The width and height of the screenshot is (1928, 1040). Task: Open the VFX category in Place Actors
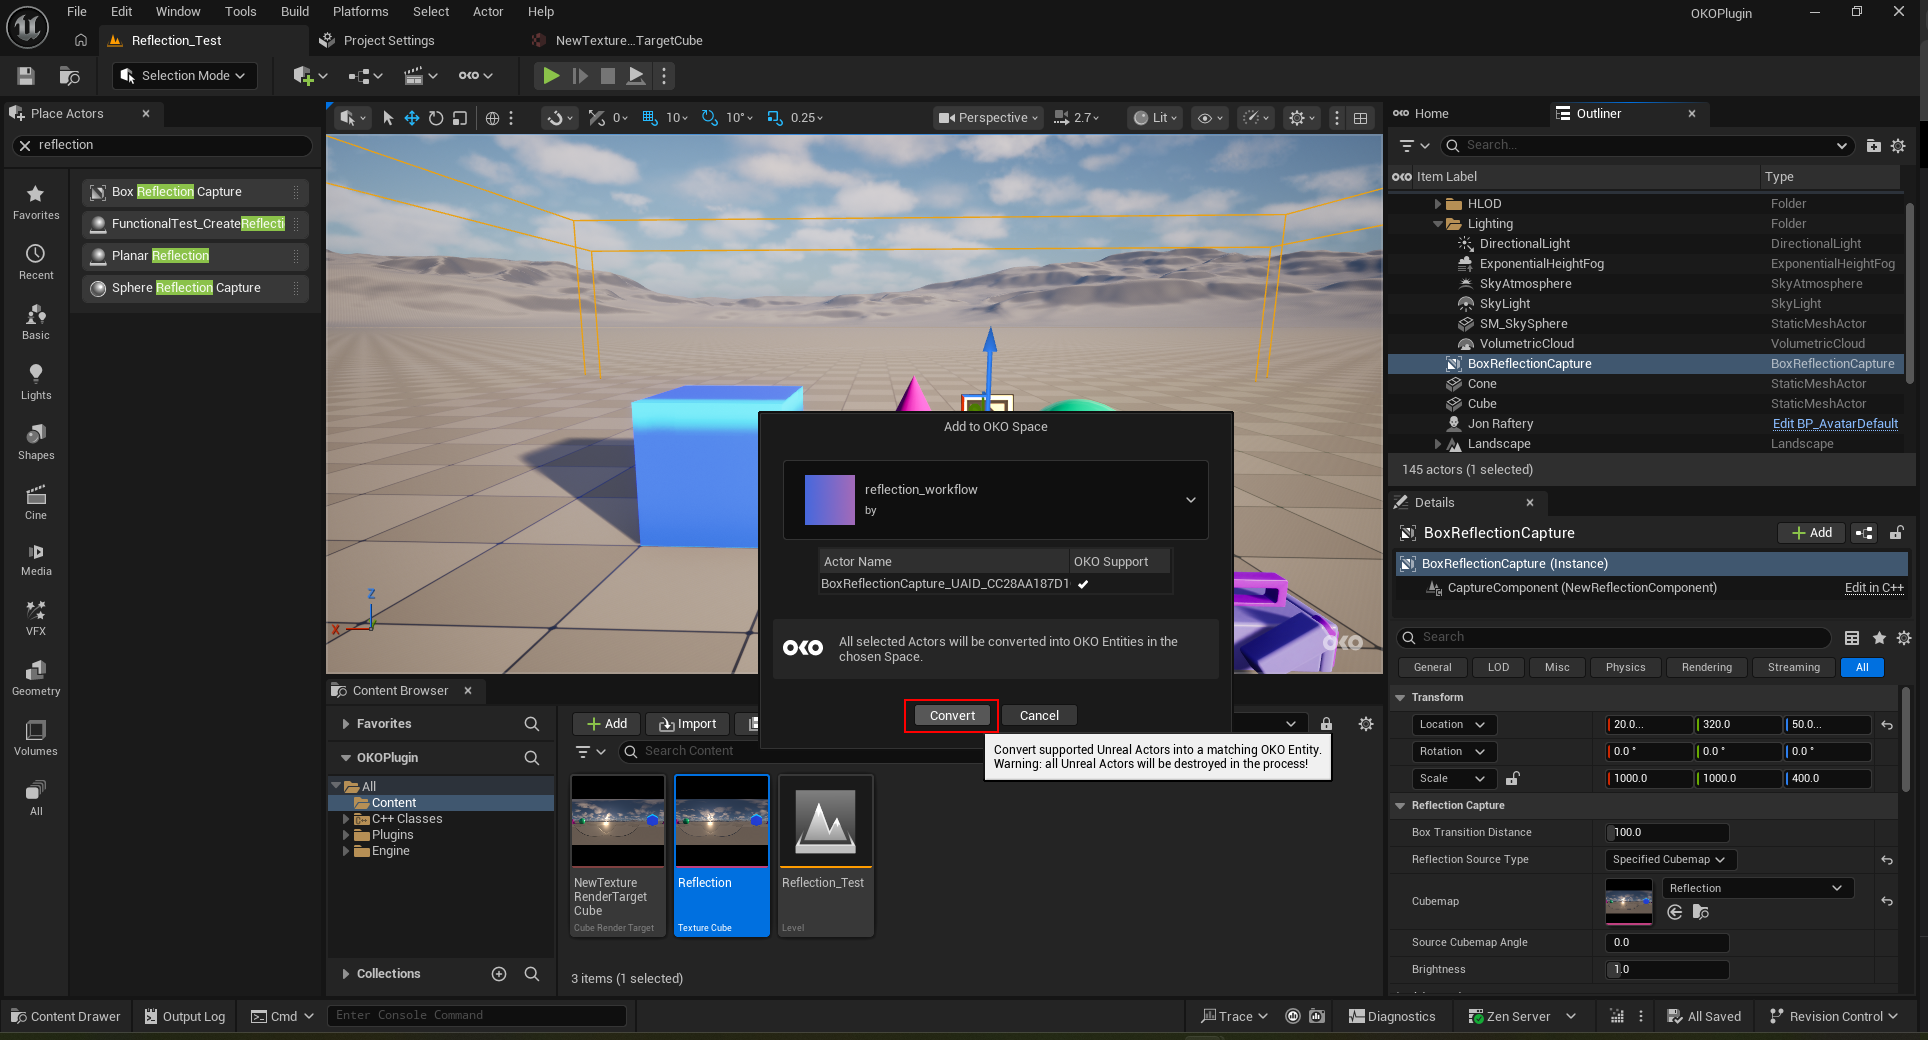[x=36, y=618]
